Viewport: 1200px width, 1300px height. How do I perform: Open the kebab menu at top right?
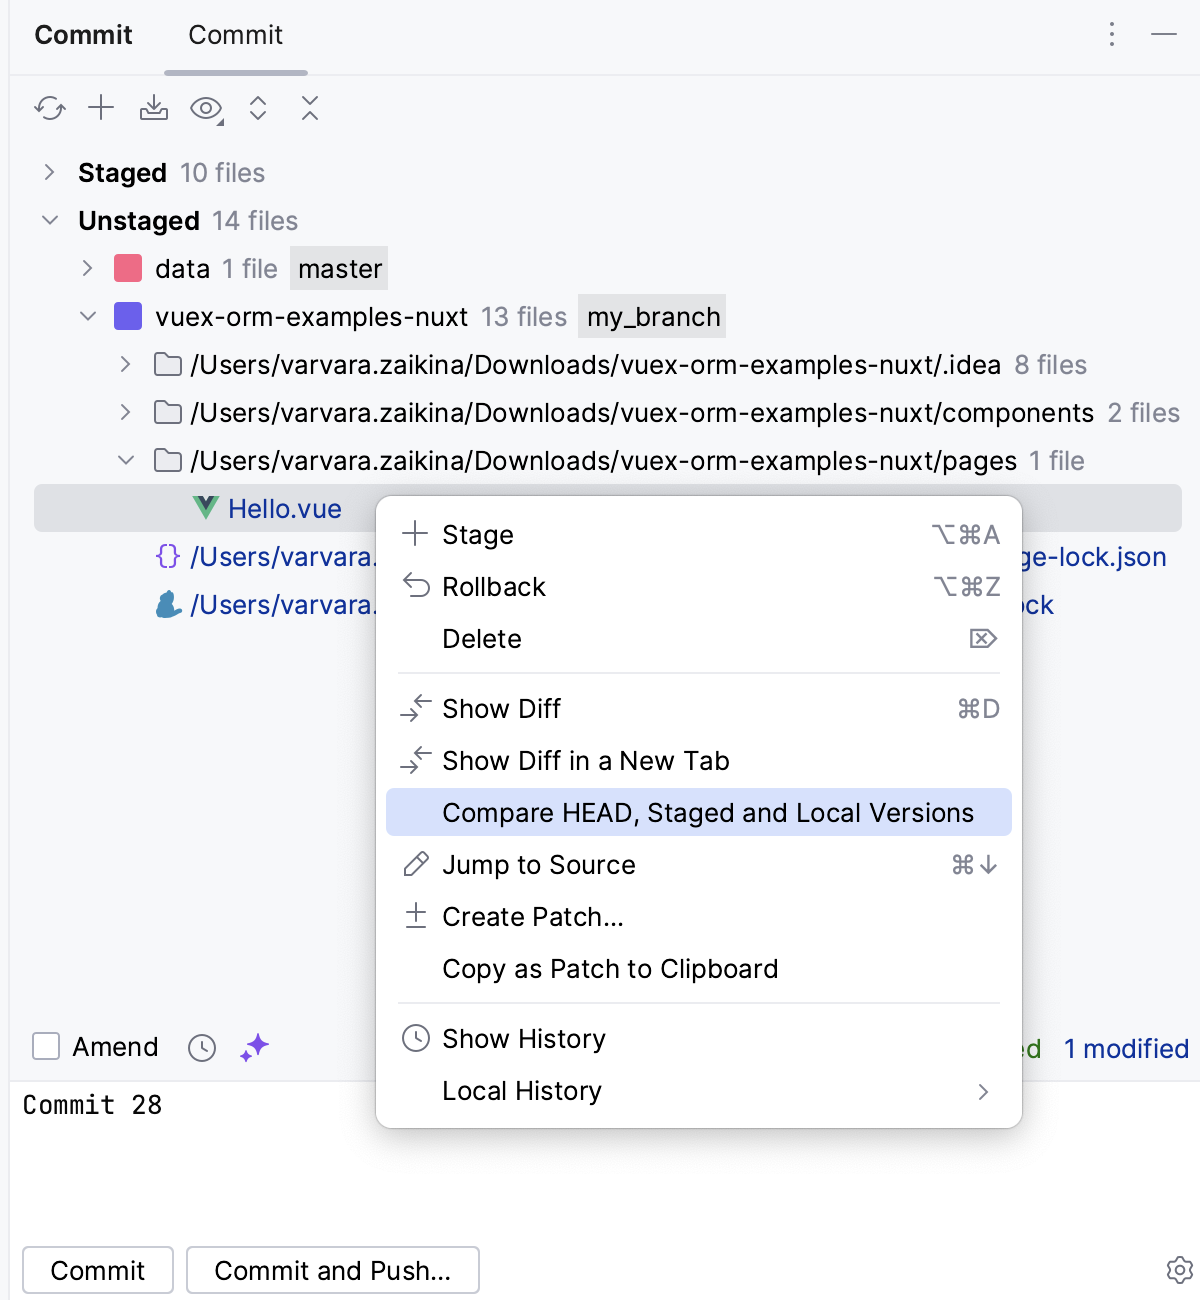(1111, 34)
